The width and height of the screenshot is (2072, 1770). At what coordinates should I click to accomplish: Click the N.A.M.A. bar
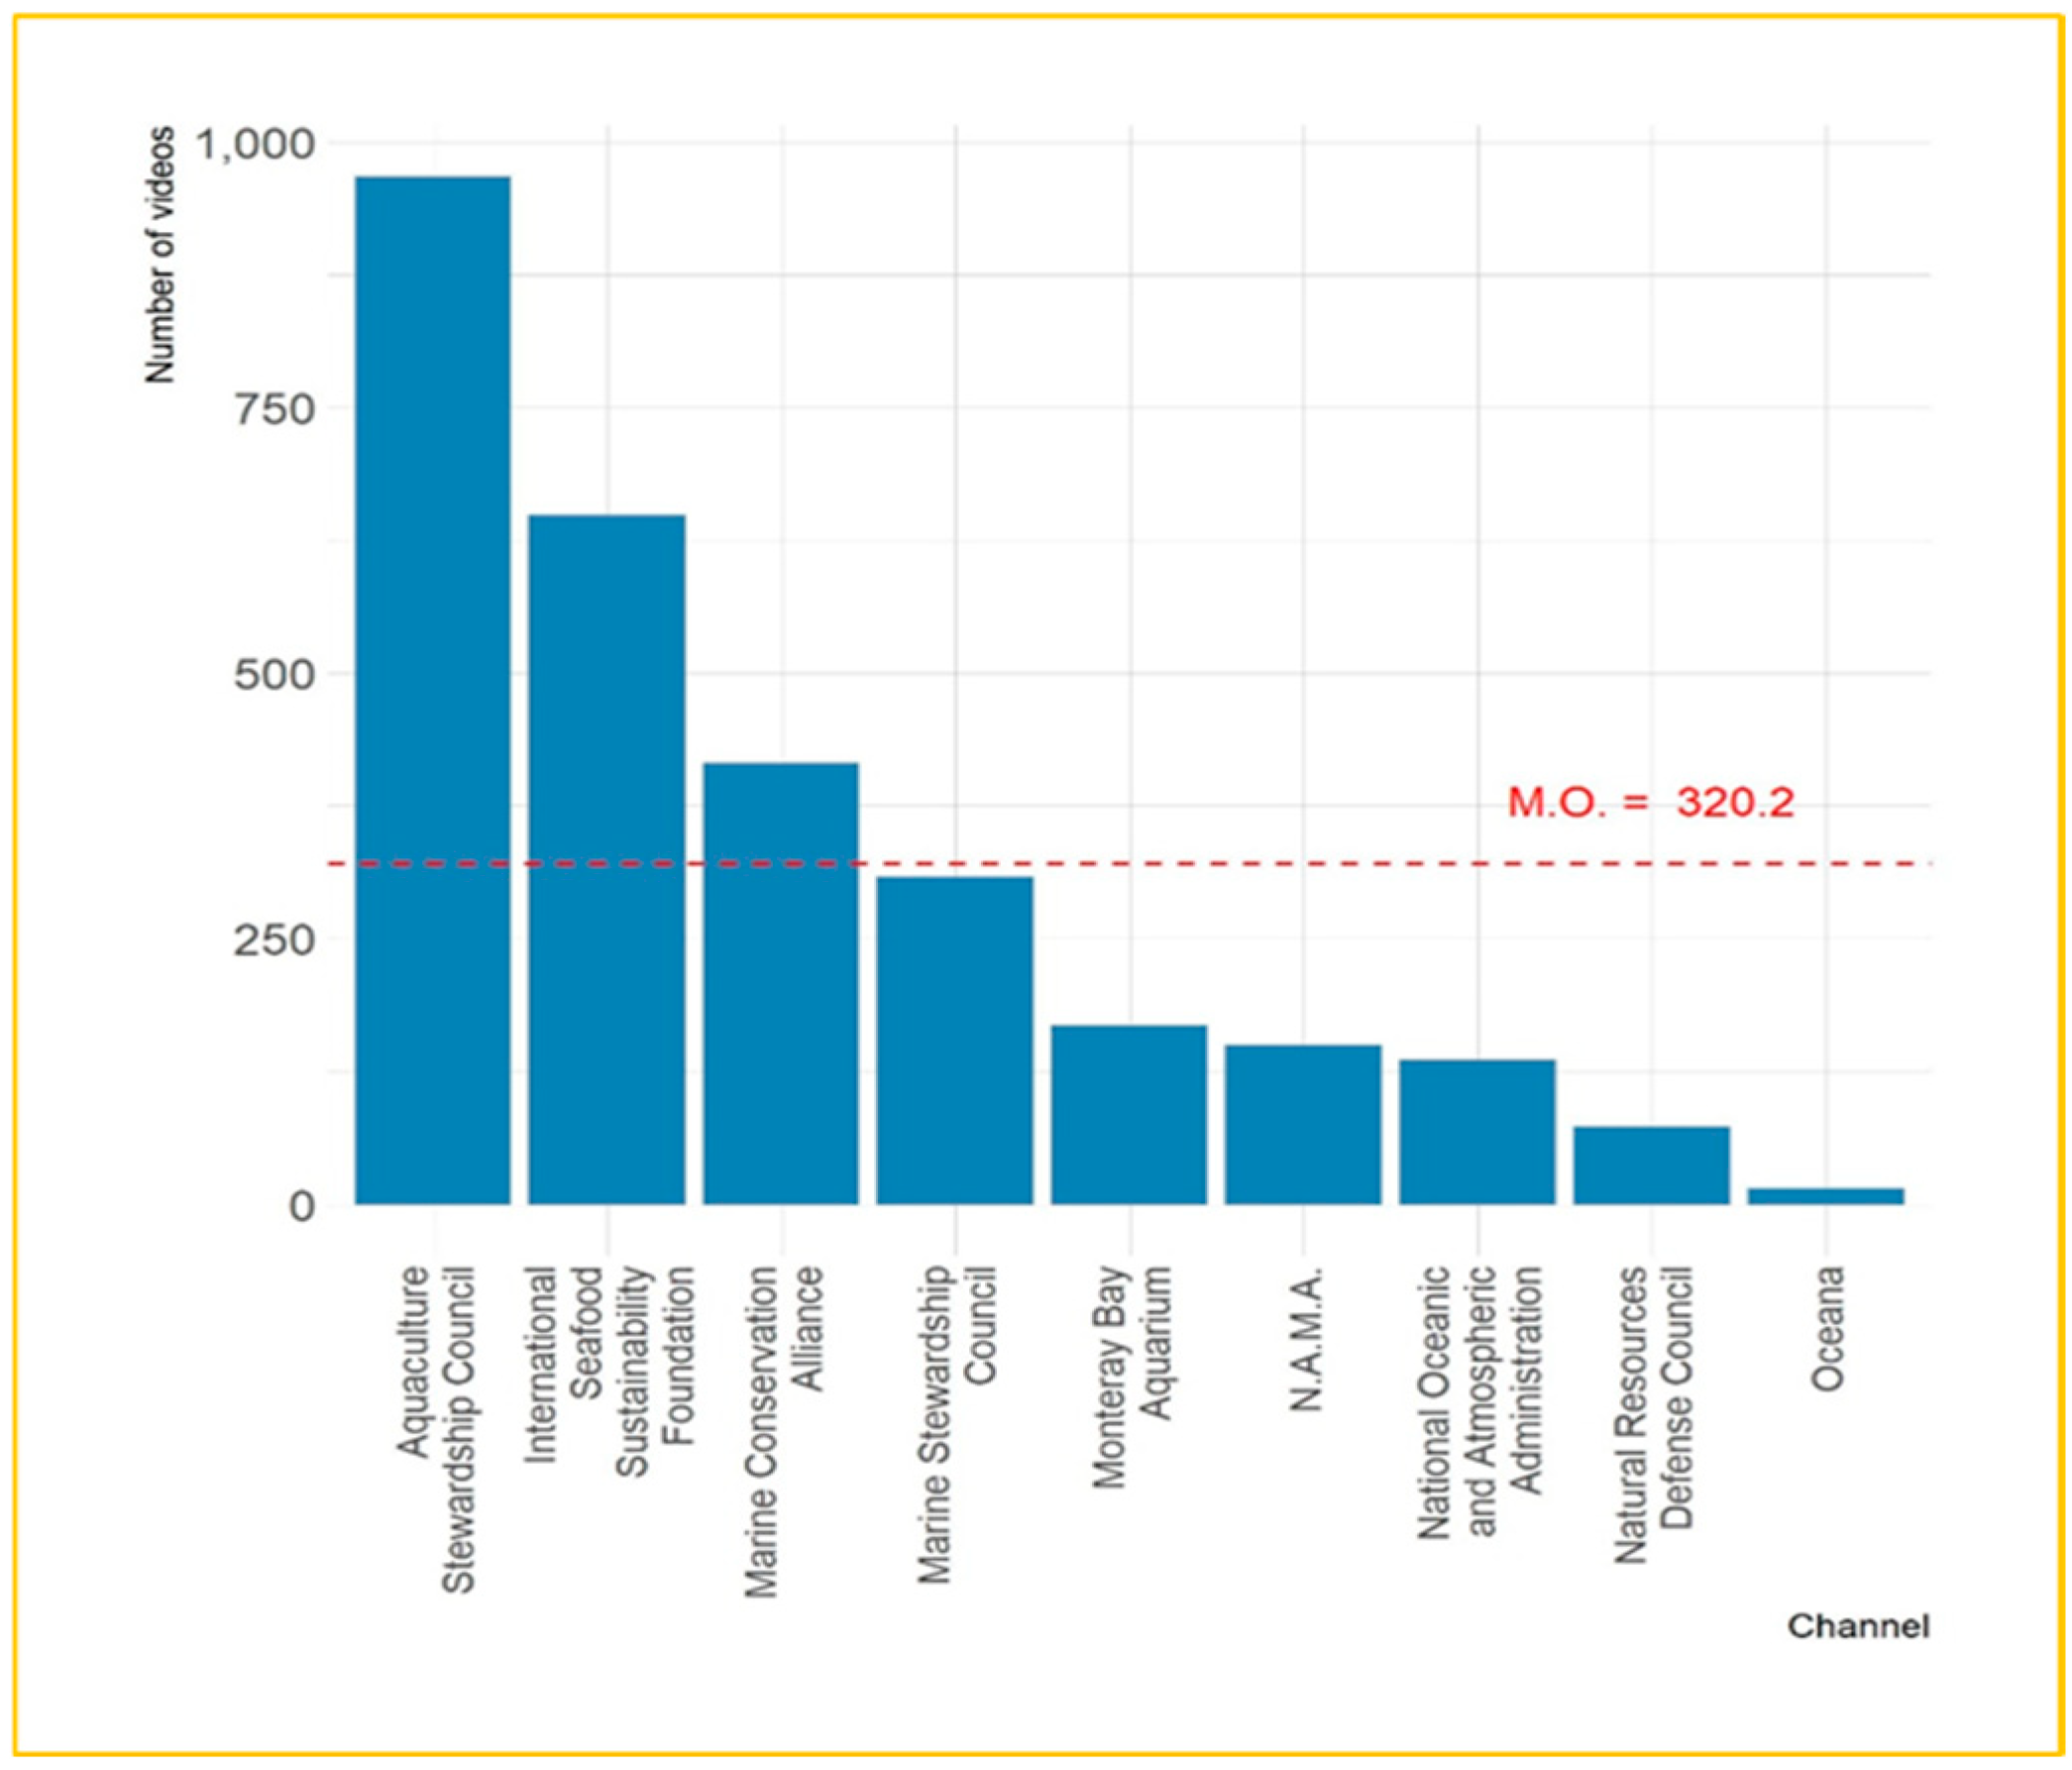tap(1302, 1124)
